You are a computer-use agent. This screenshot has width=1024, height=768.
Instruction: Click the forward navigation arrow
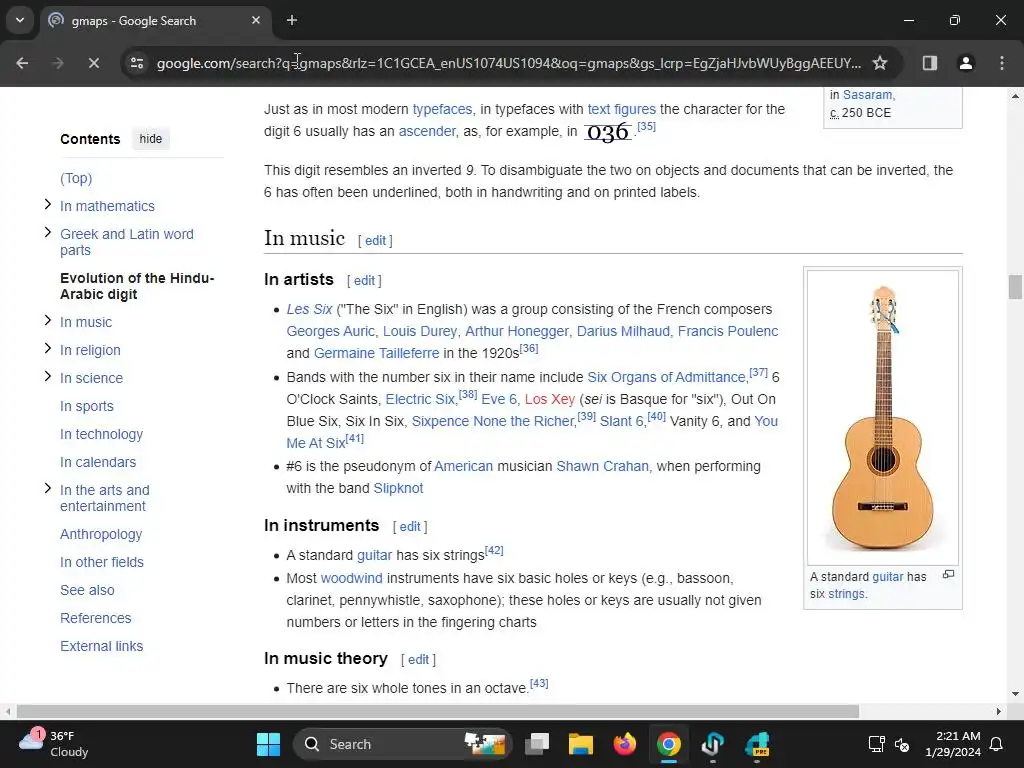coord(58,63)
